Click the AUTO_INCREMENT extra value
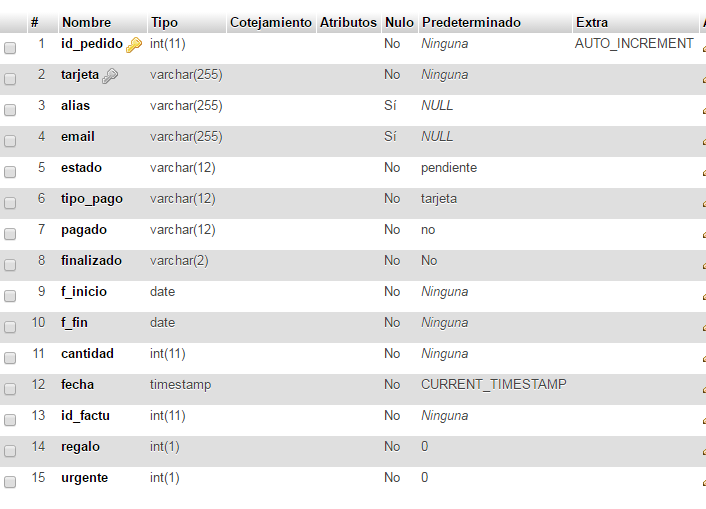This screenshot has width=706, height=509. 634,43
